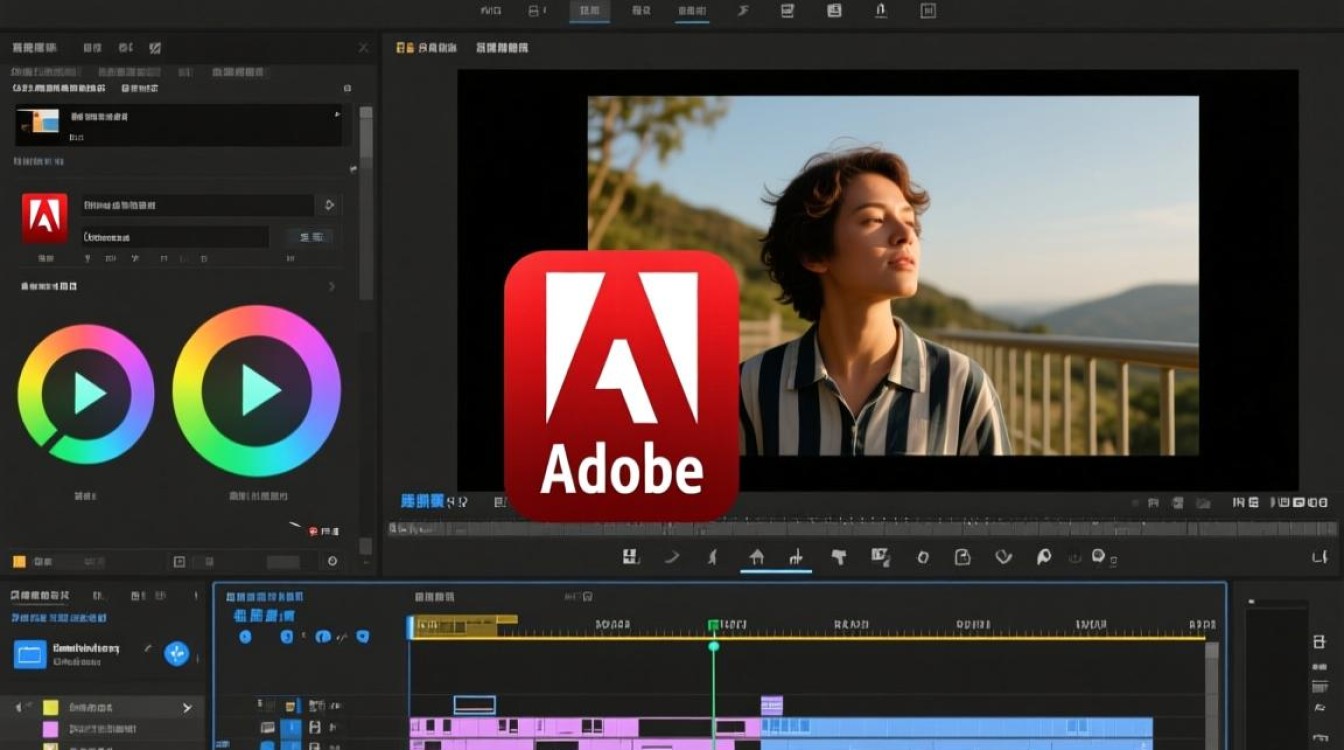Click the timeline's vertical scrollbar
The width and height of the screenshot is (1344, 750).
coord(1212,695)
